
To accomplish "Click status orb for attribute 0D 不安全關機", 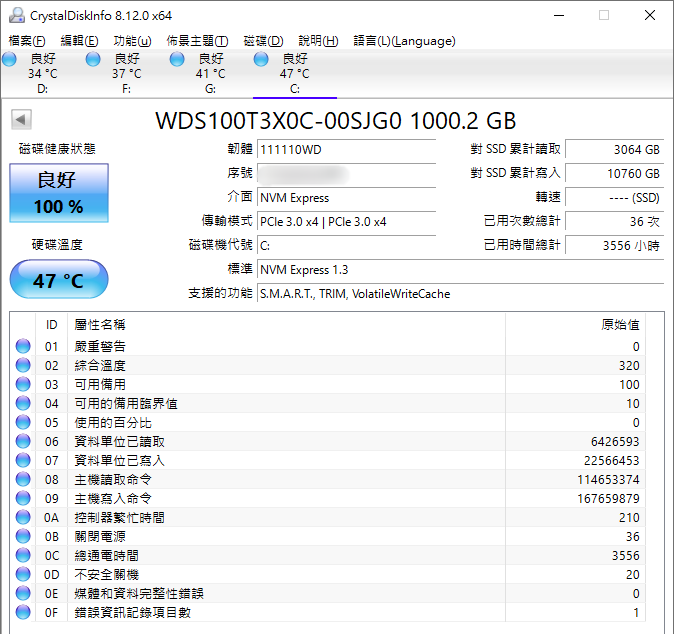I will coord(23,574).
